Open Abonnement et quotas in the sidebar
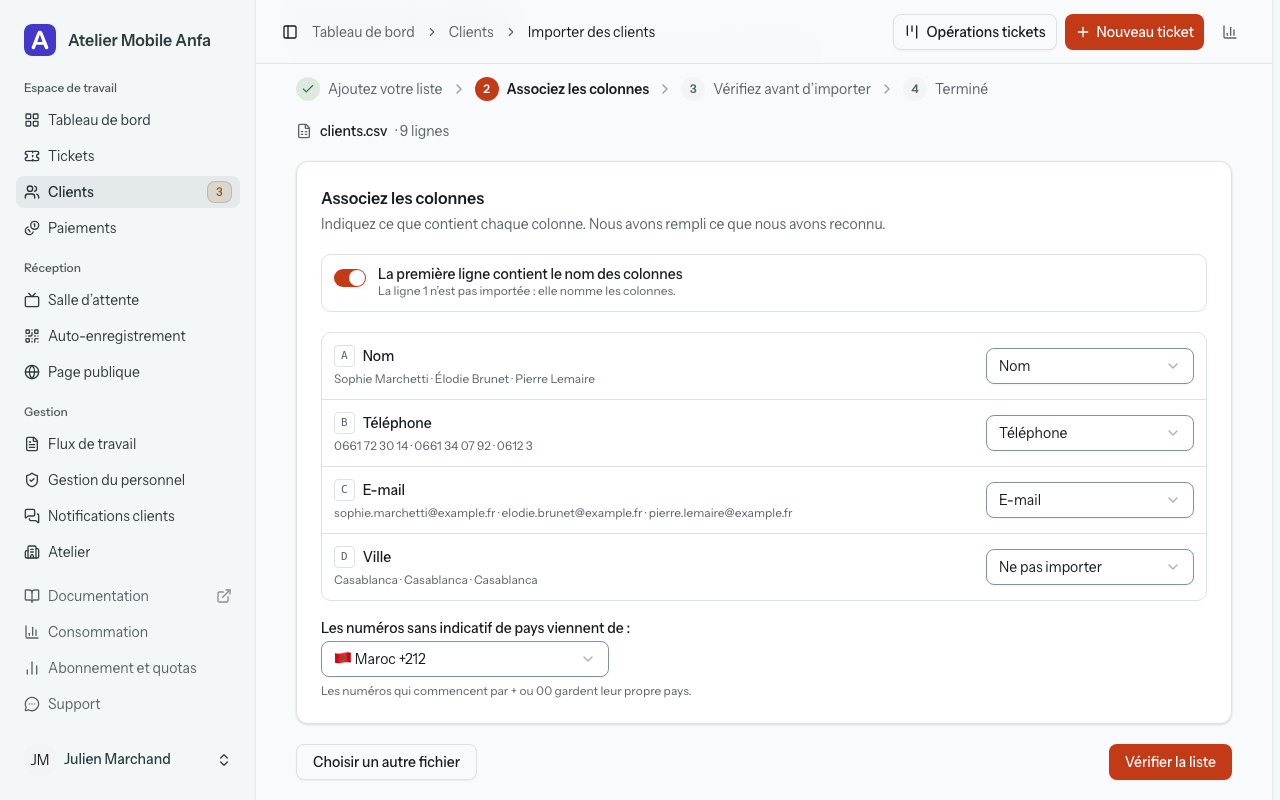The width and height of the screenshot is (1280, 800). tap(128, 668)
